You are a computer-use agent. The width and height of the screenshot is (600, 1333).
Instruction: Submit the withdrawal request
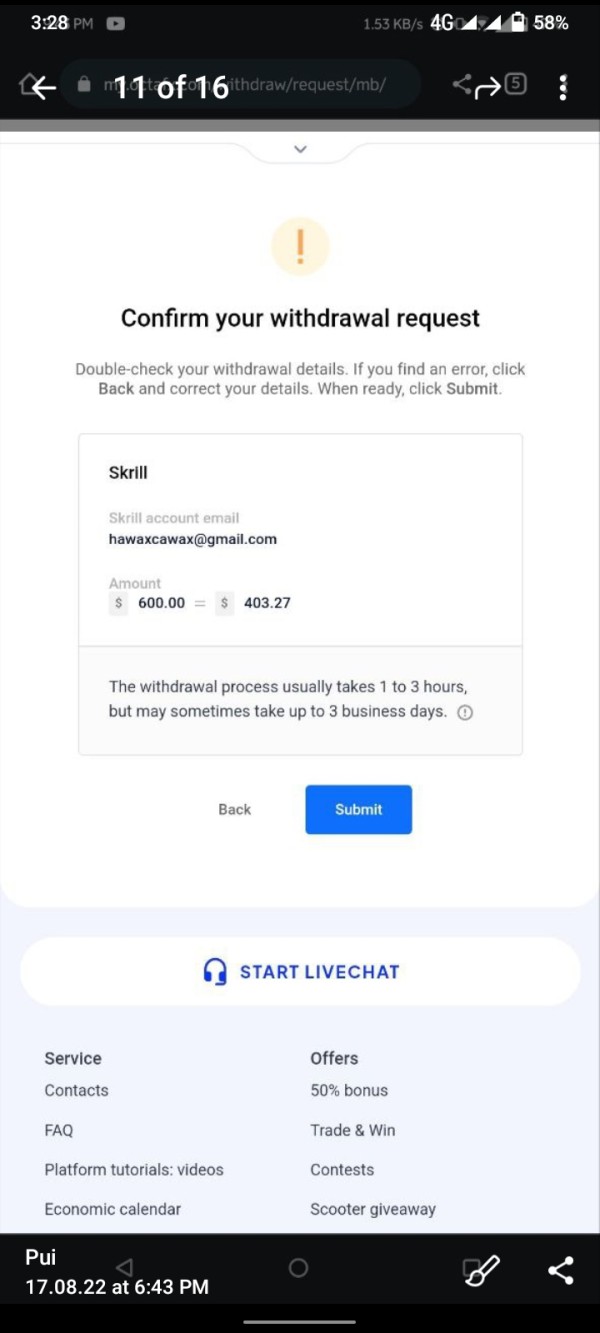click(359, 809)
